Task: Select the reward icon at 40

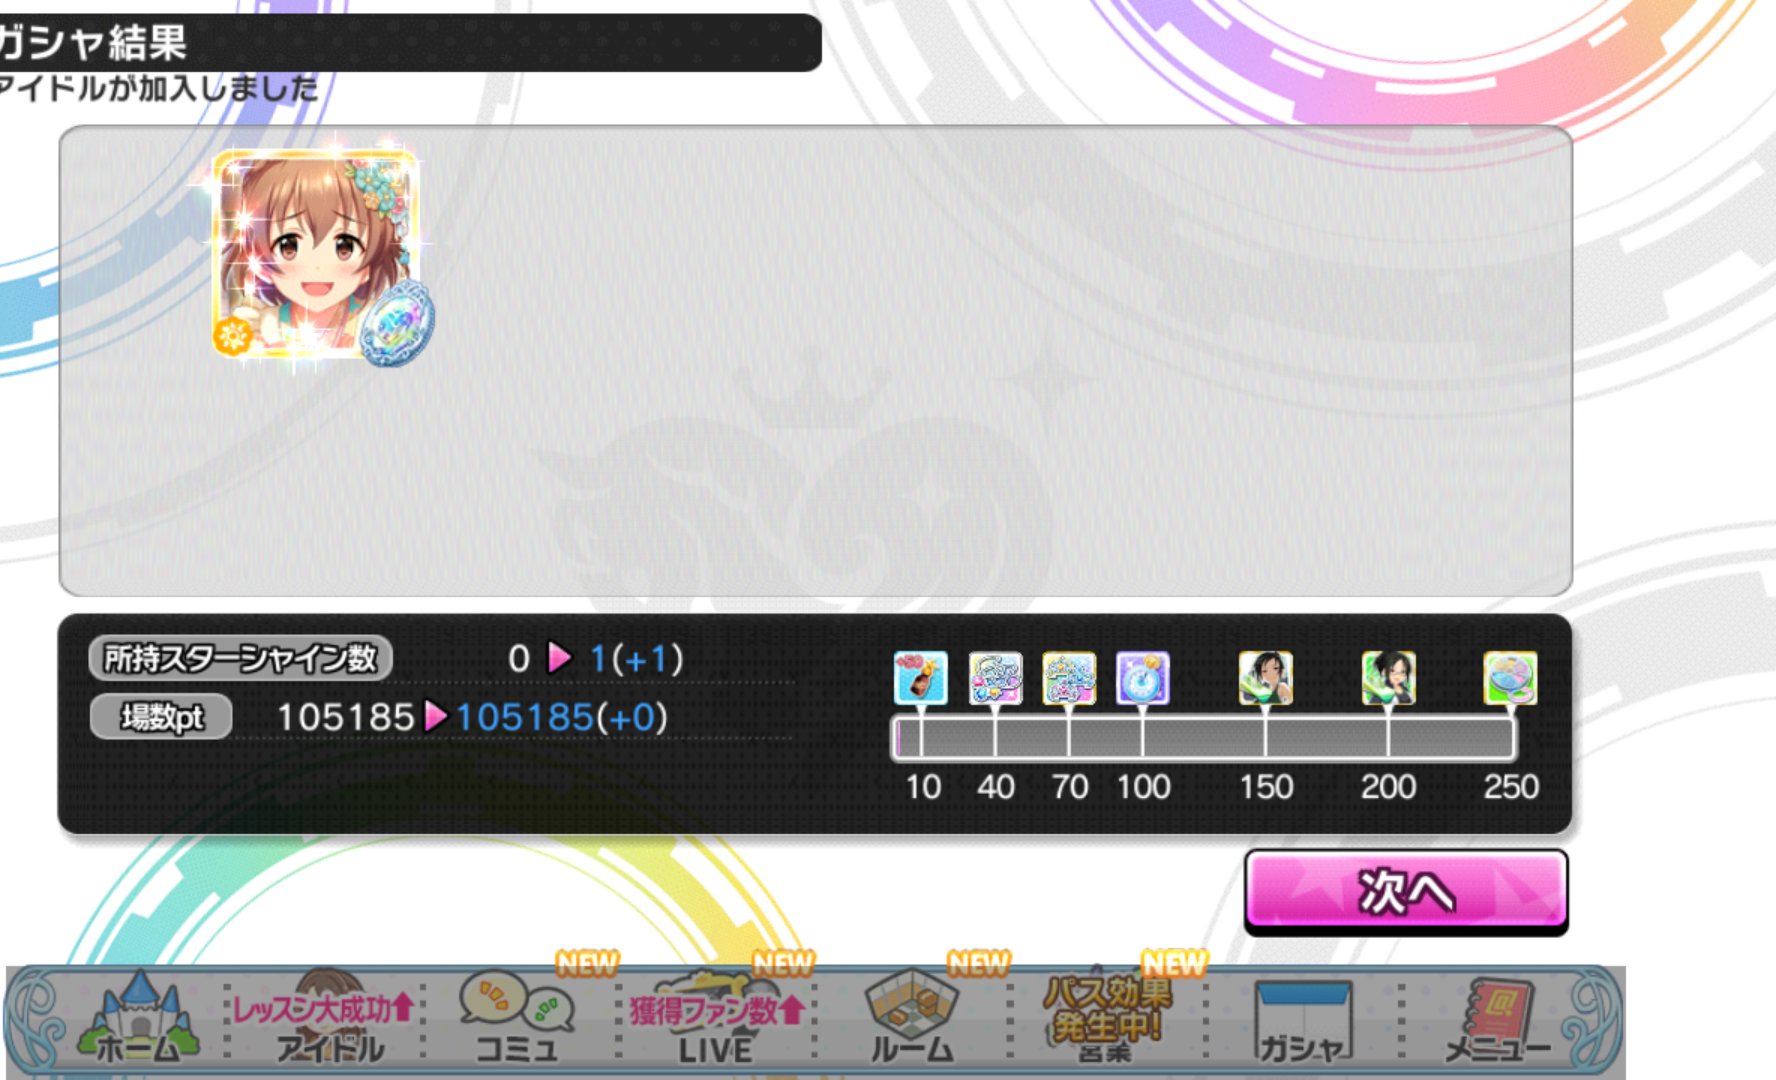Action: (x=995, y=678)
